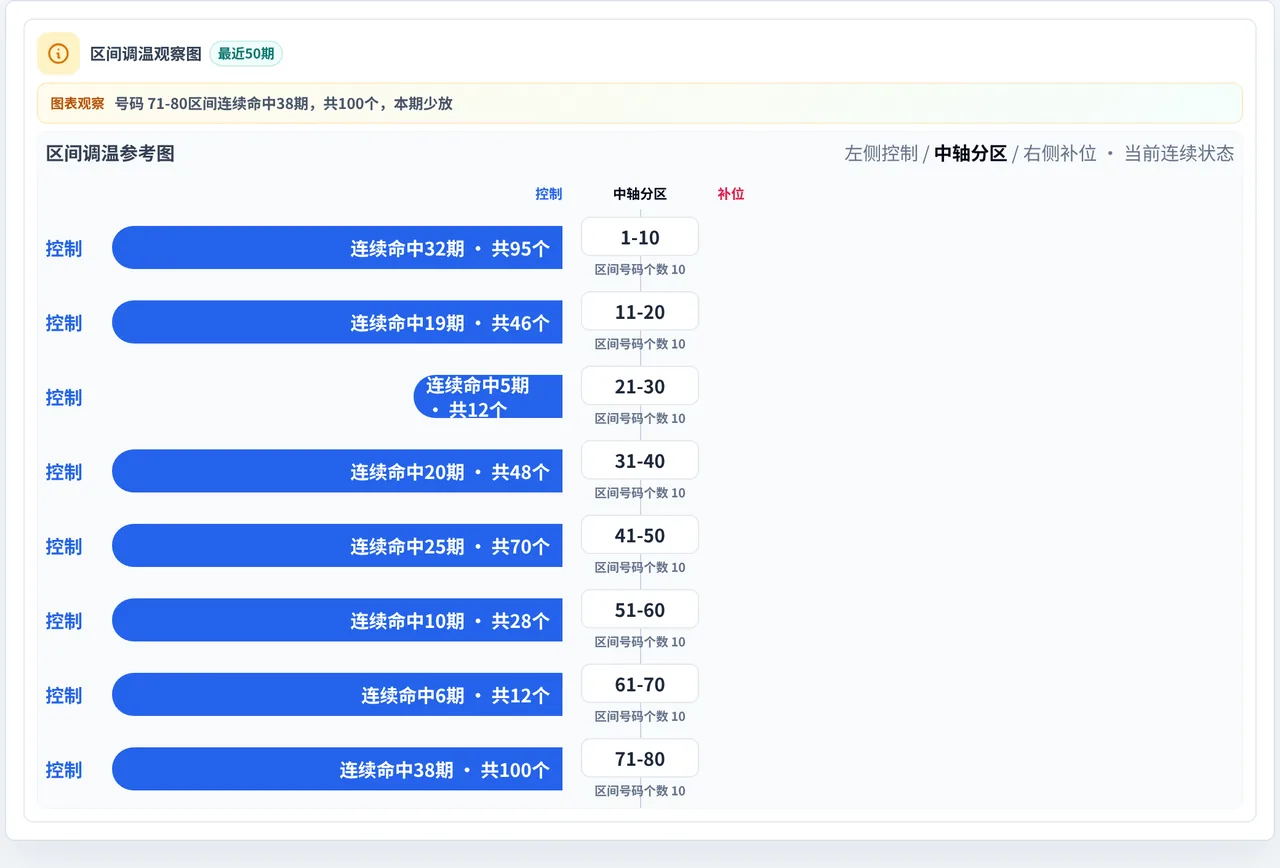Click the 1-10 range box
Viewport: 1280px width, 868px height.
(x=640, y=237)
